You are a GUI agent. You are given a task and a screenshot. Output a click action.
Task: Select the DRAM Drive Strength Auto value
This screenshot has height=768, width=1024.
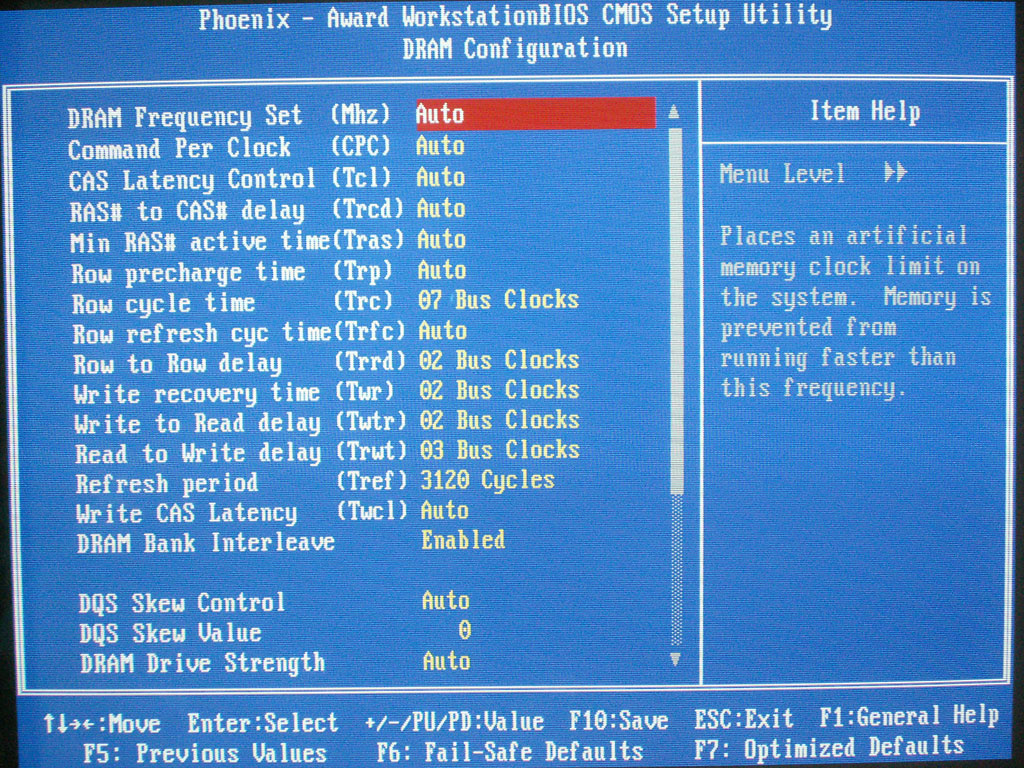point(446,661)
